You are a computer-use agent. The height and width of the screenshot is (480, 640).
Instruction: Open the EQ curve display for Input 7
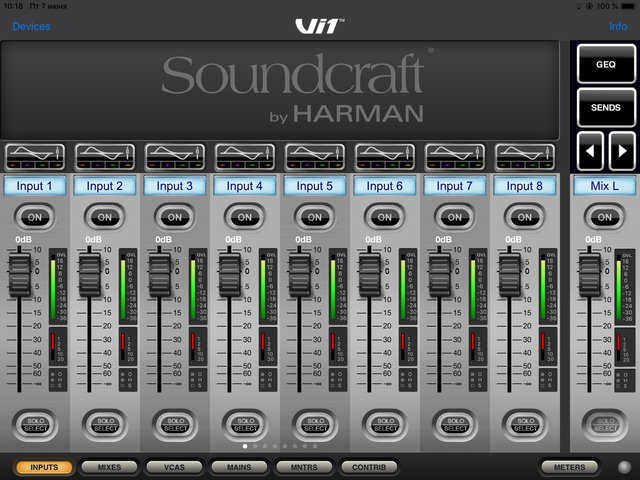click(x=455, y=157)
